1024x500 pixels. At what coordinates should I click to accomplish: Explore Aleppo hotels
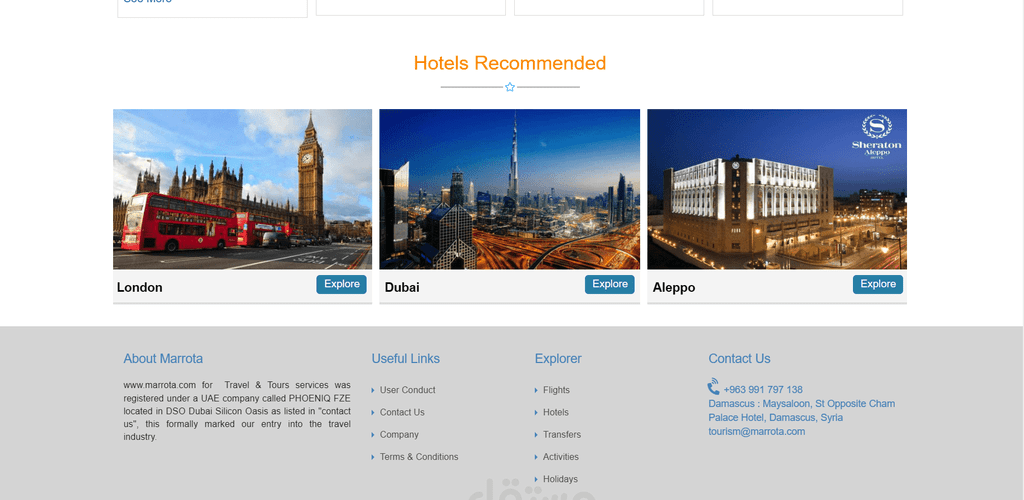tap(878, 284)
